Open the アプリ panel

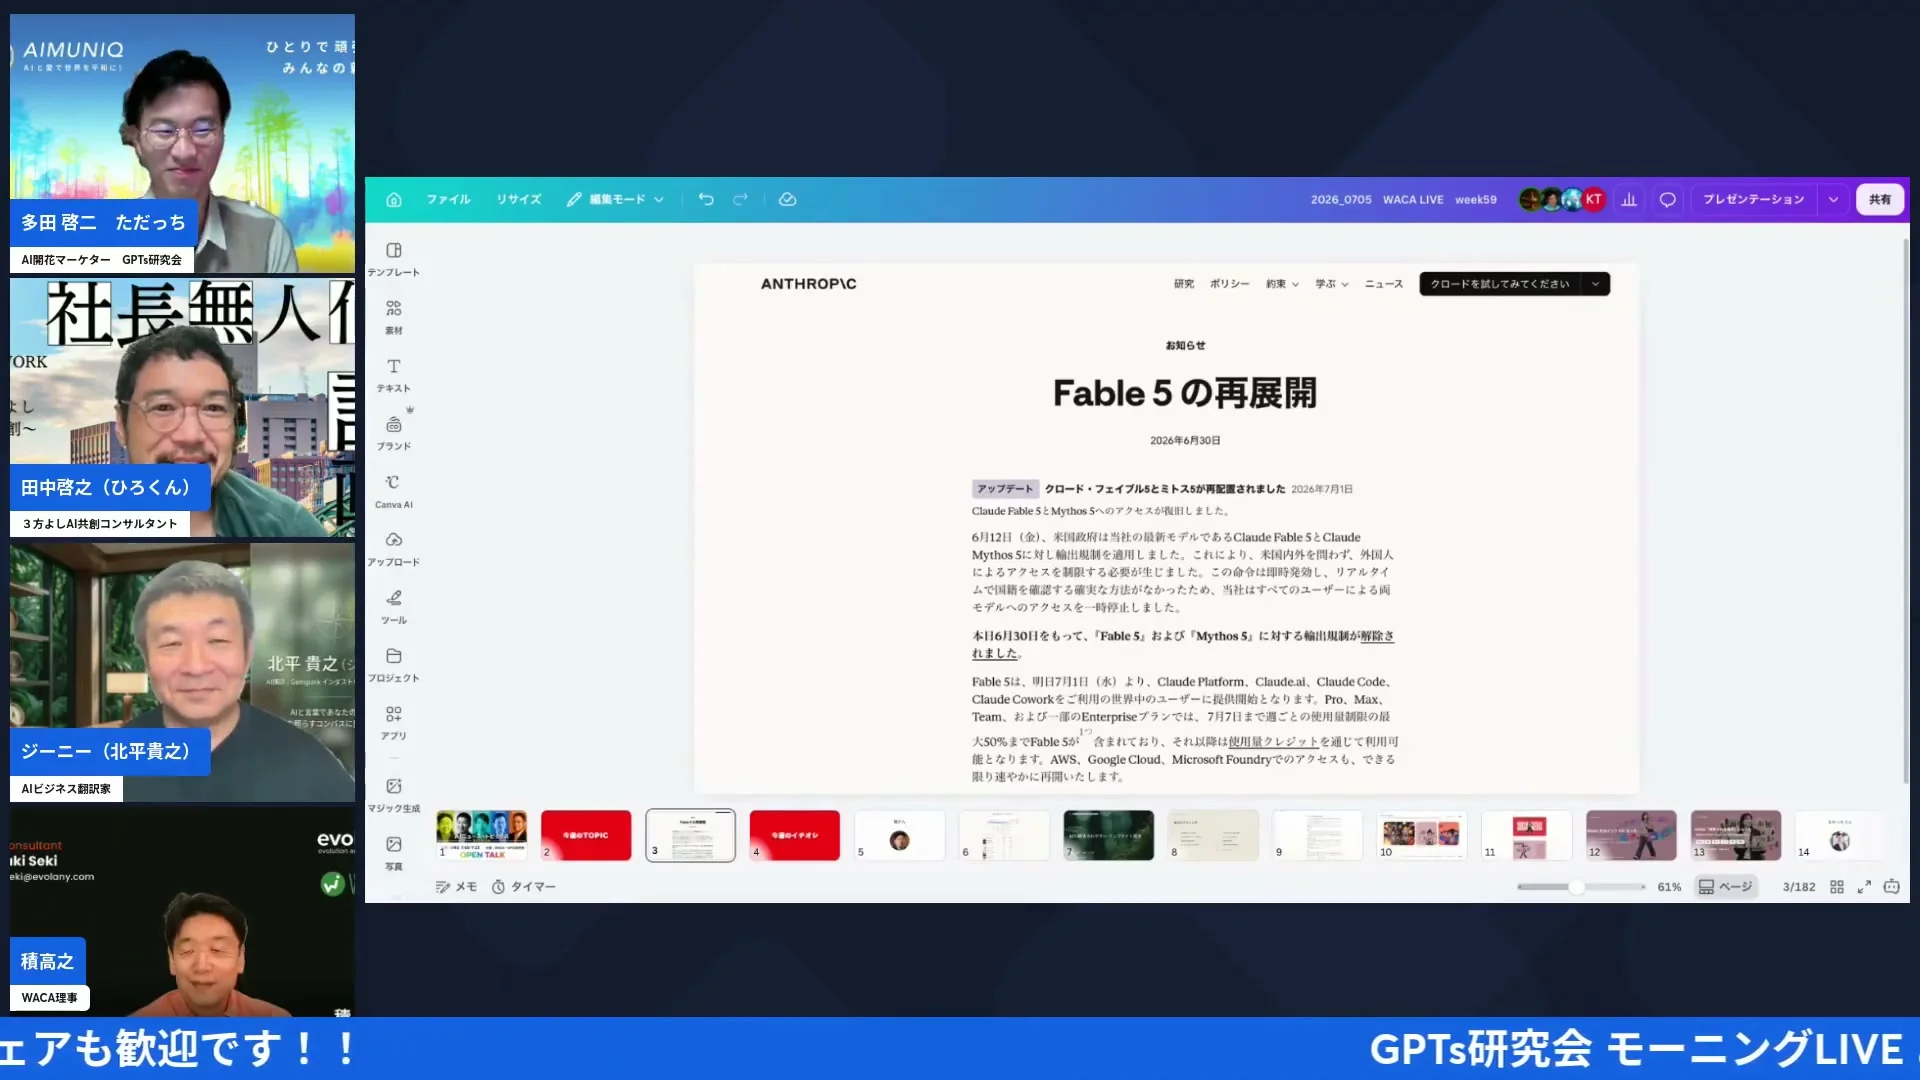[x=394, y=722]
